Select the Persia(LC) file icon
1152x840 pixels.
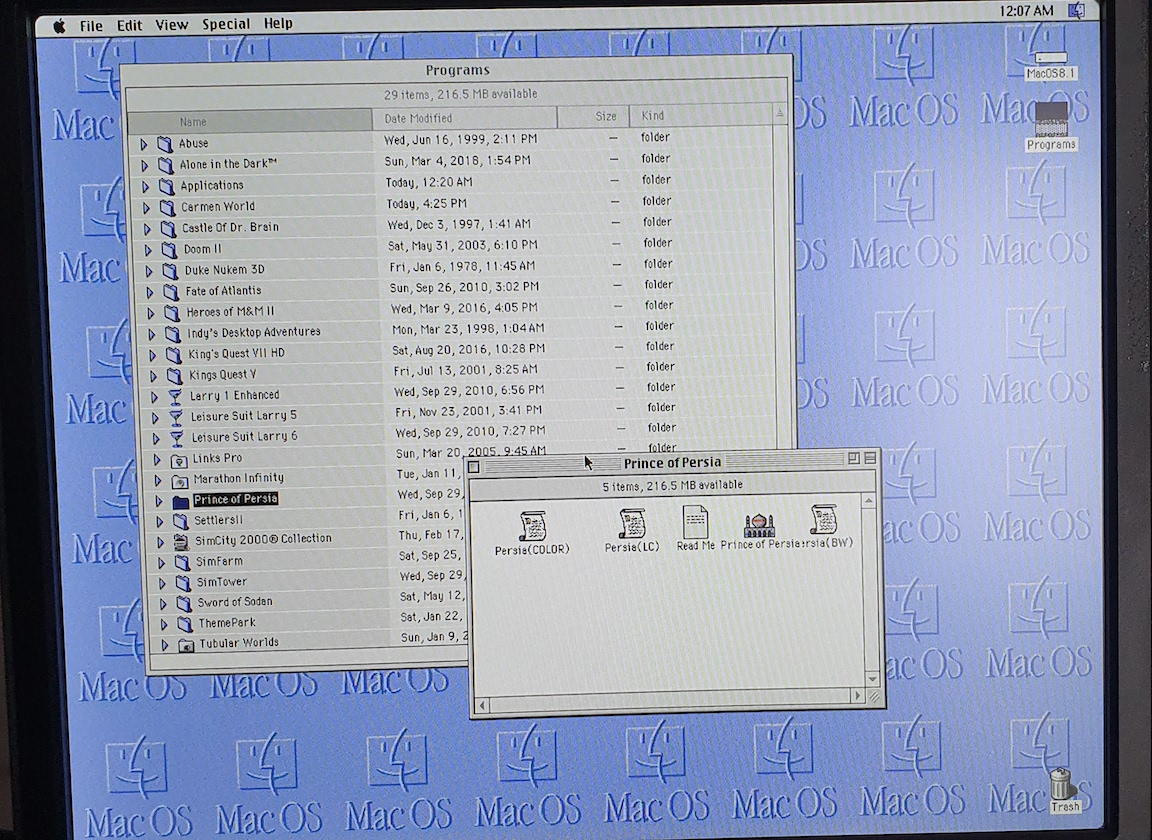(x=632, y=524)
